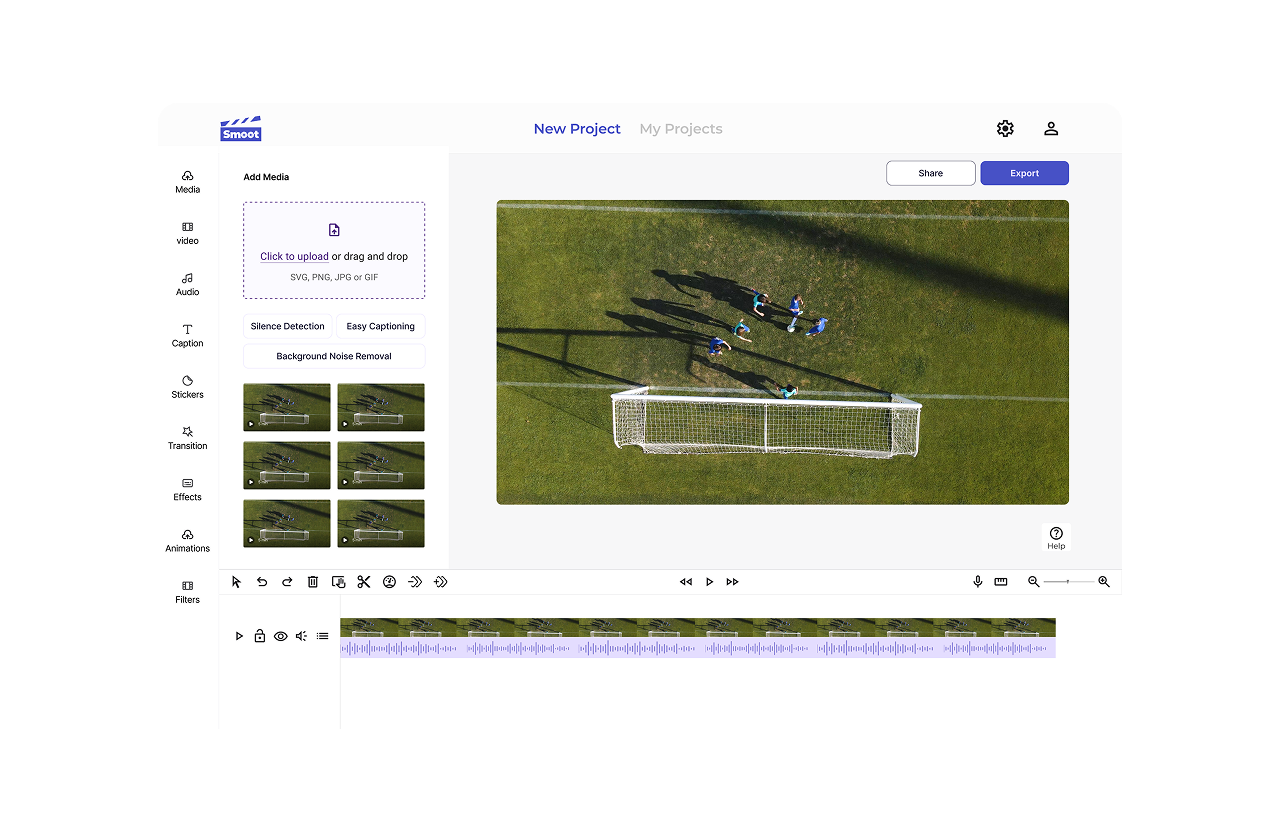Expand the track options list icon
Image resolution: width=1280 pixels, height=832 pixels.
(322, 636)
